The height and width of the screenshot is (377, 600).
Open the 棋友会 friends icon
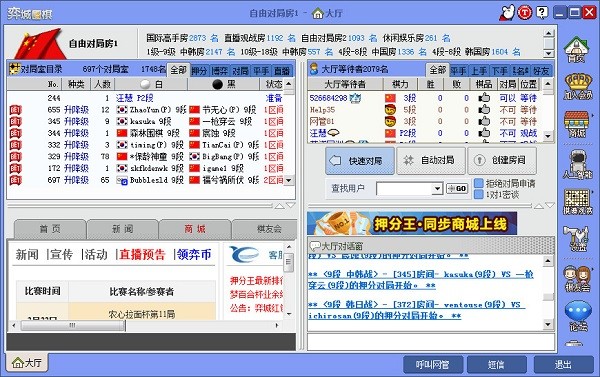577,279
